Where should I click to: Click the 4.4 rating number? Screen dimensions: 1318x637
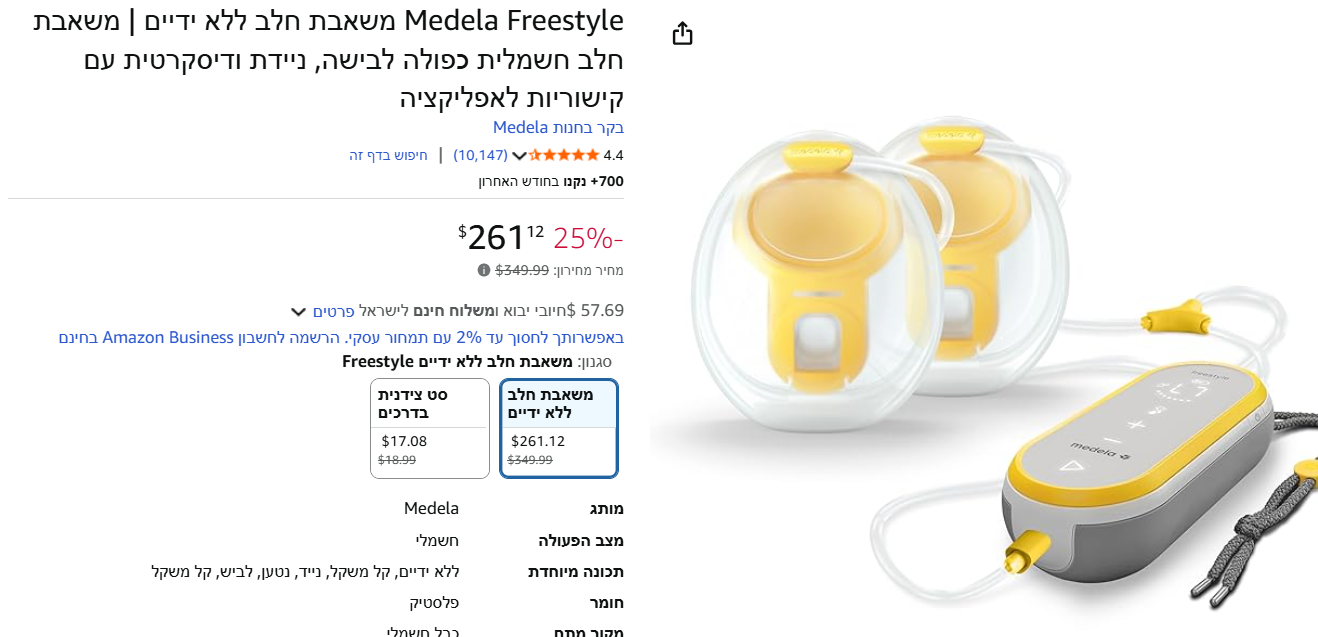pyautogui.click(x=613, y=155)
